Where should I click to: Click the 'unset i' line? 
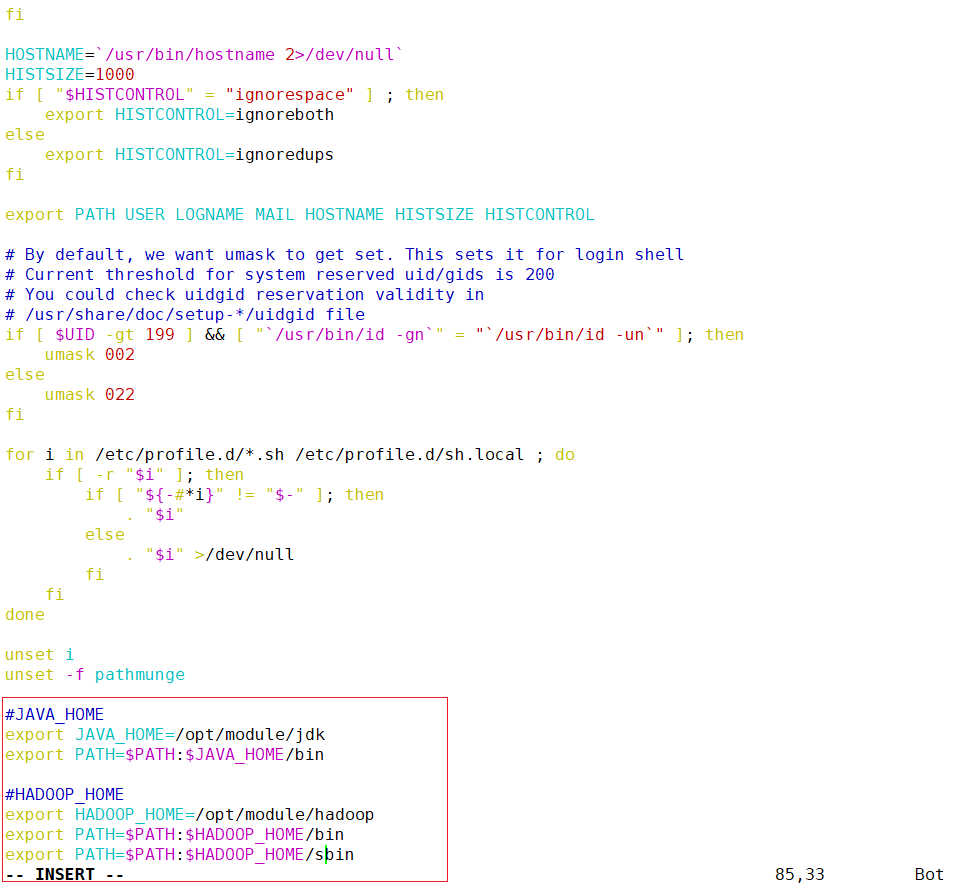coord(40,655)
